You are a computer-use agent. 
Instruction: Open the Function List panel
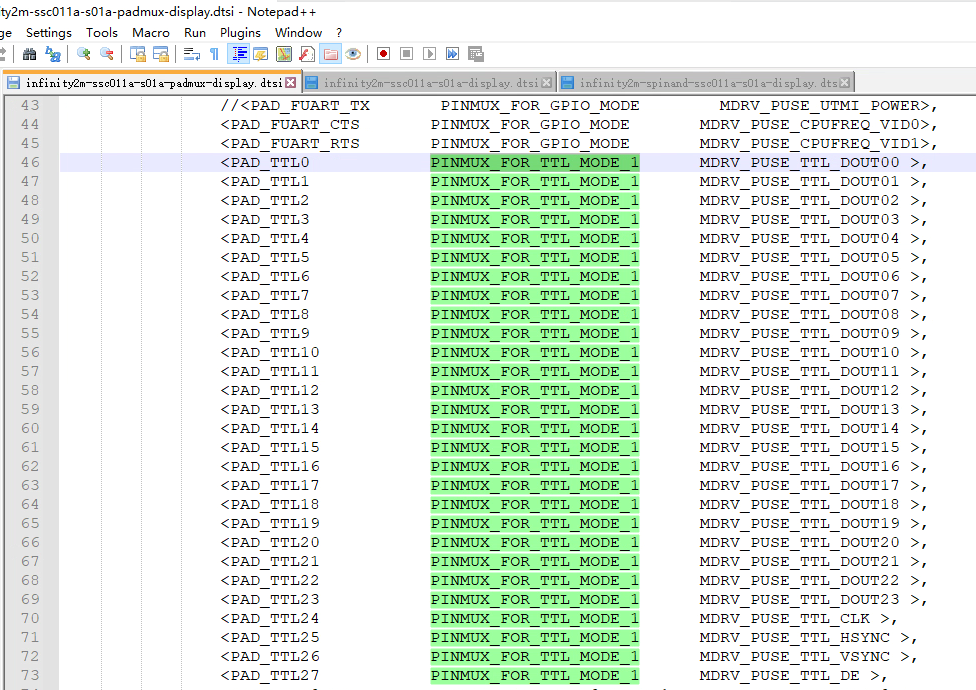coord(307,54)
